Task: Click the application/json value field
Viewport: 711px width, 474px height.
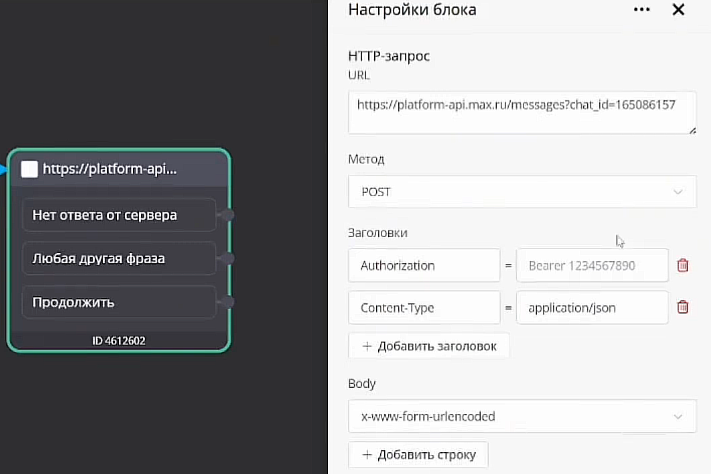Action: 592,308
